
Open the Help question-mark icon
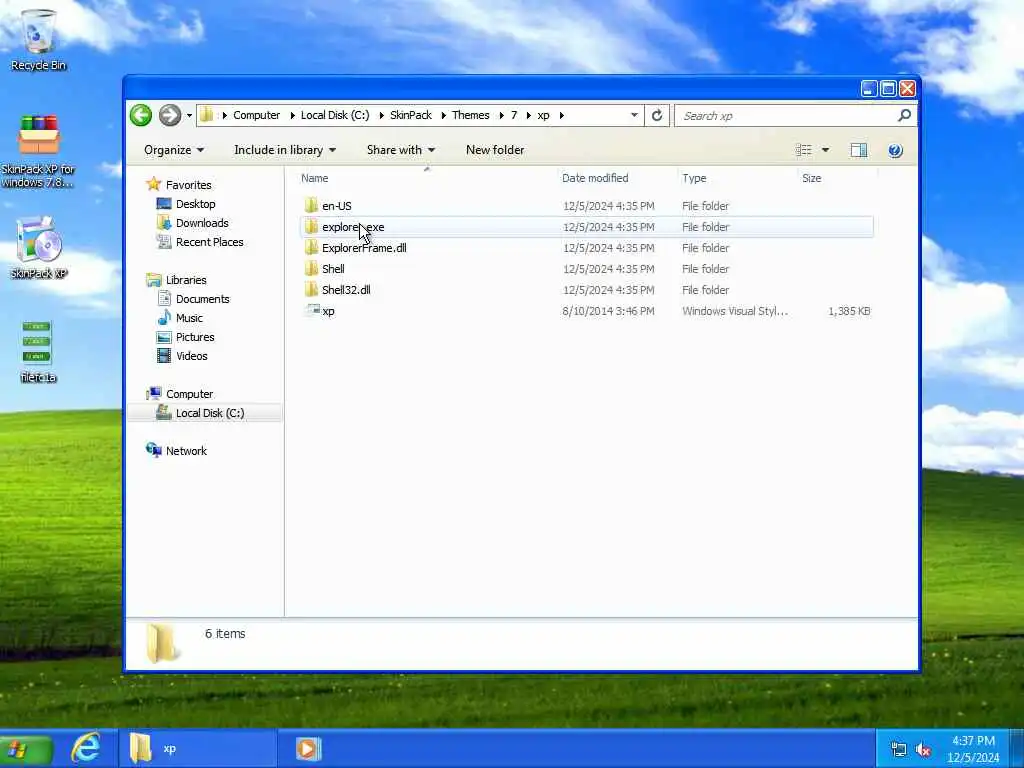895,150
